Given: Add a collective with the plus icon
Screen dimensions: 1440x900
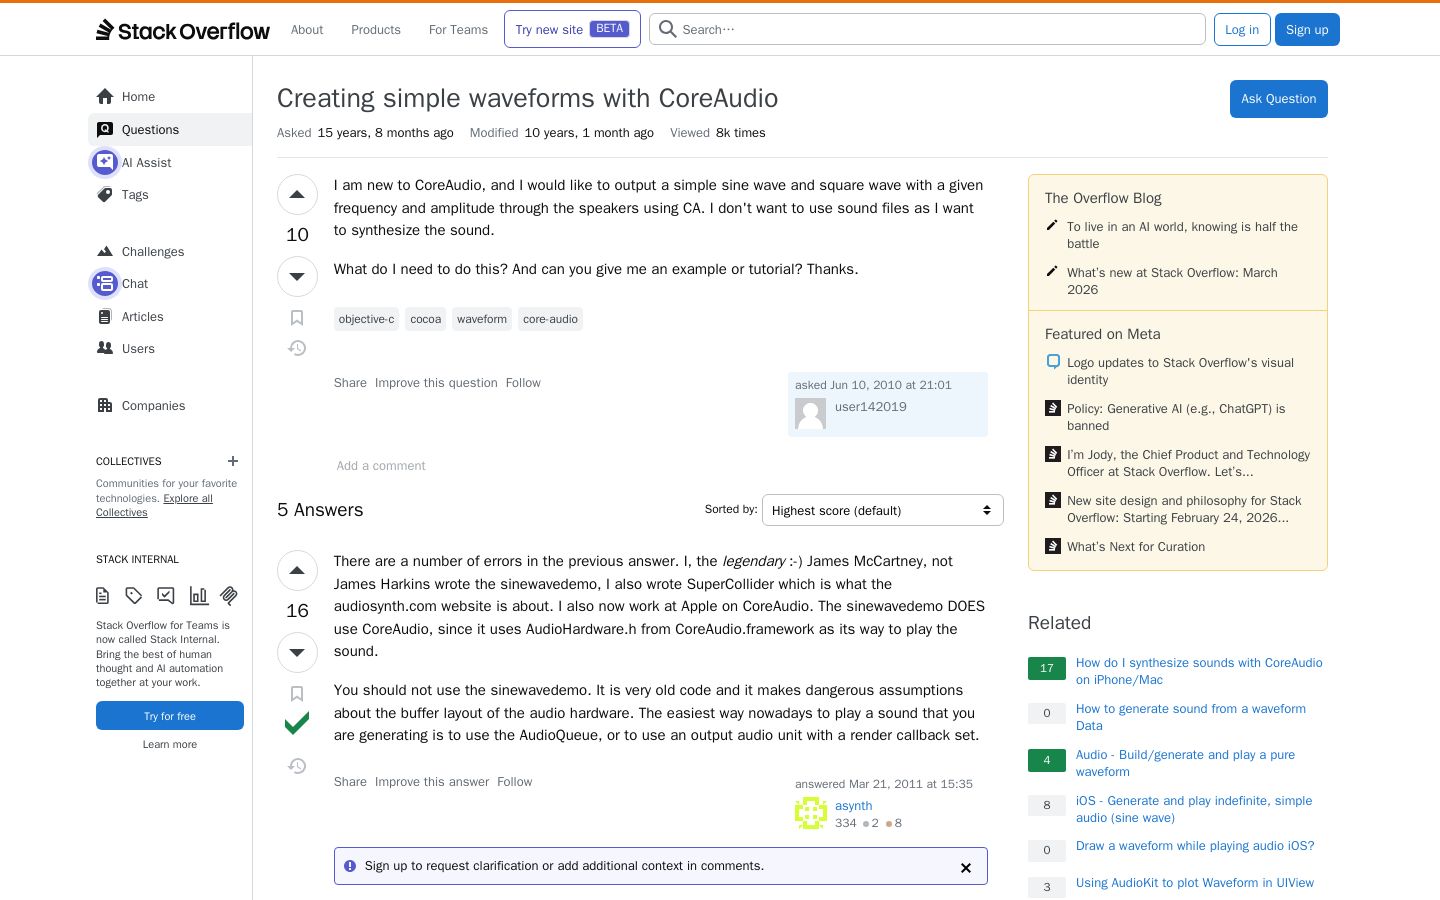Looking at the screenshot, I should (233, 461).
